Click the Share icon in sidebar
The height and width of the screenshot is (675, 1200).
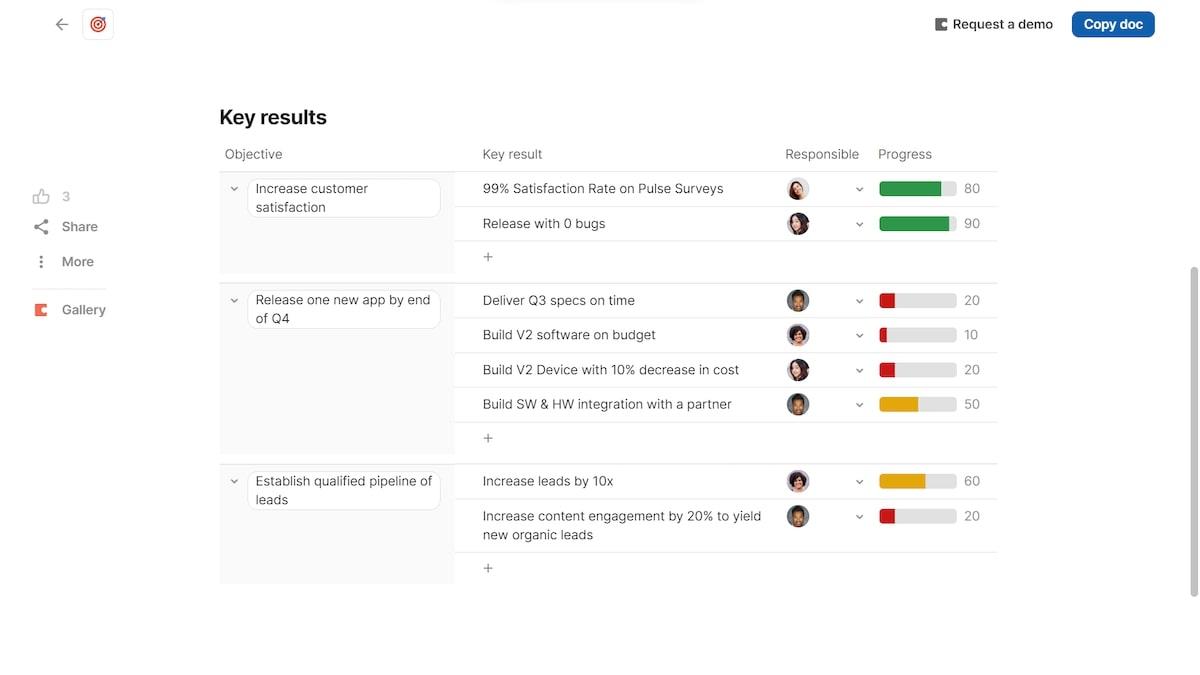click(41, 227)
